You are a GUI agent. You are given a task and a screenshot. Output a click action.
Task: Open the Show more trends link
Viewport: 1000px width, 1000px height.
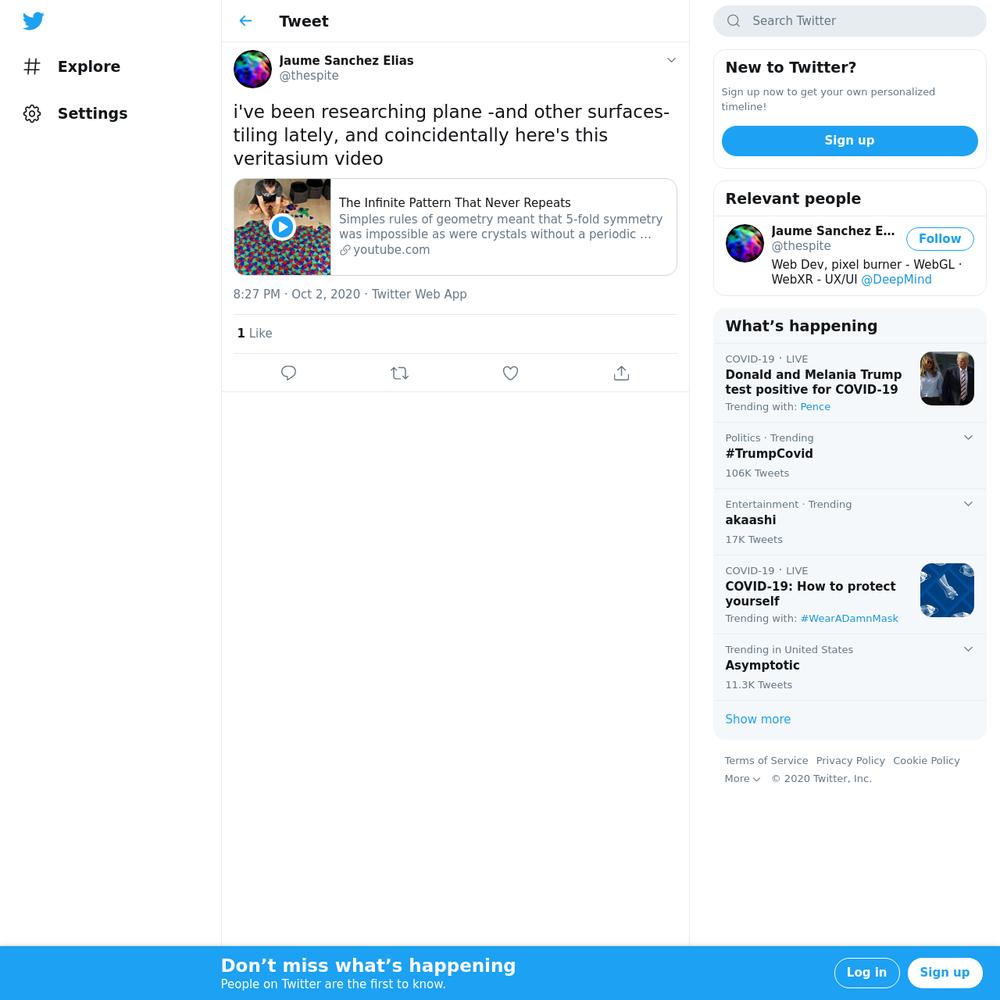tap(758, 719)
